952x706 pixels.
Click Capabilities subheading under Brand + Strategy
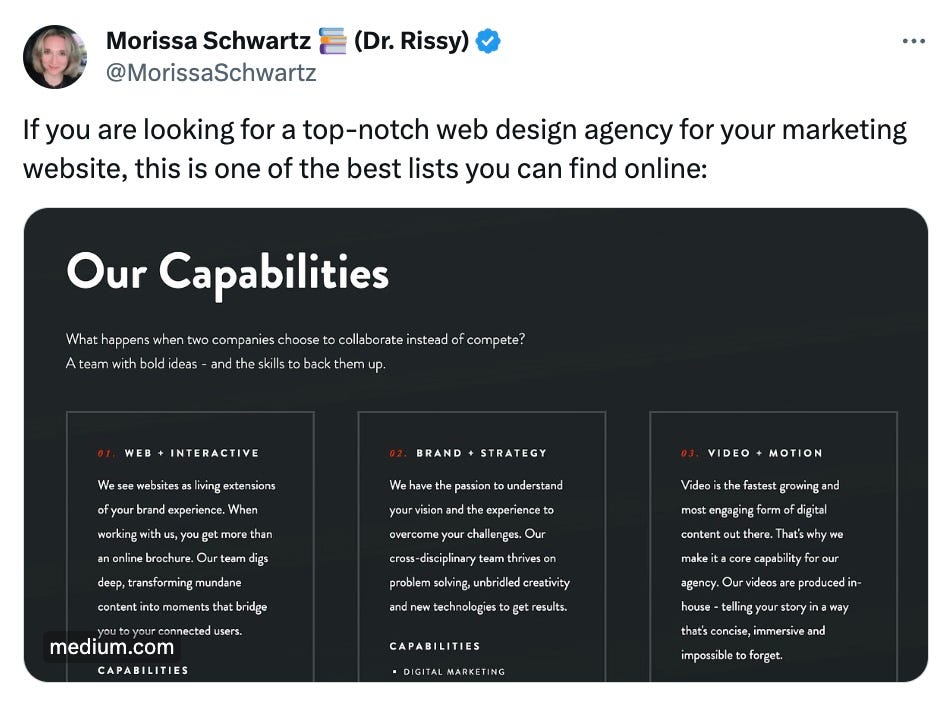click(435, 646)
